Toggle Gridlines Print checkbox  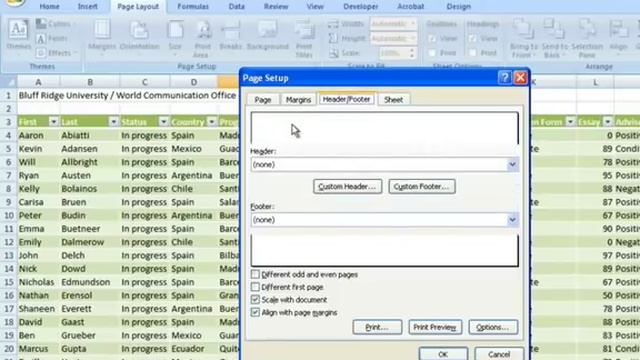click(432, 53)
